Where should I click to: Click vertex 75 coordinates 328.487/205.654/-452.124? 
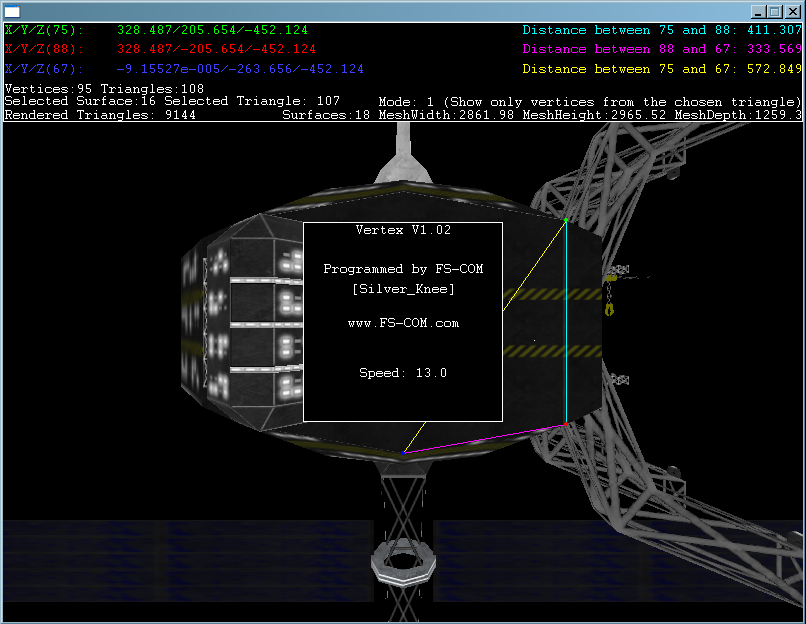[x=212, y=30]
